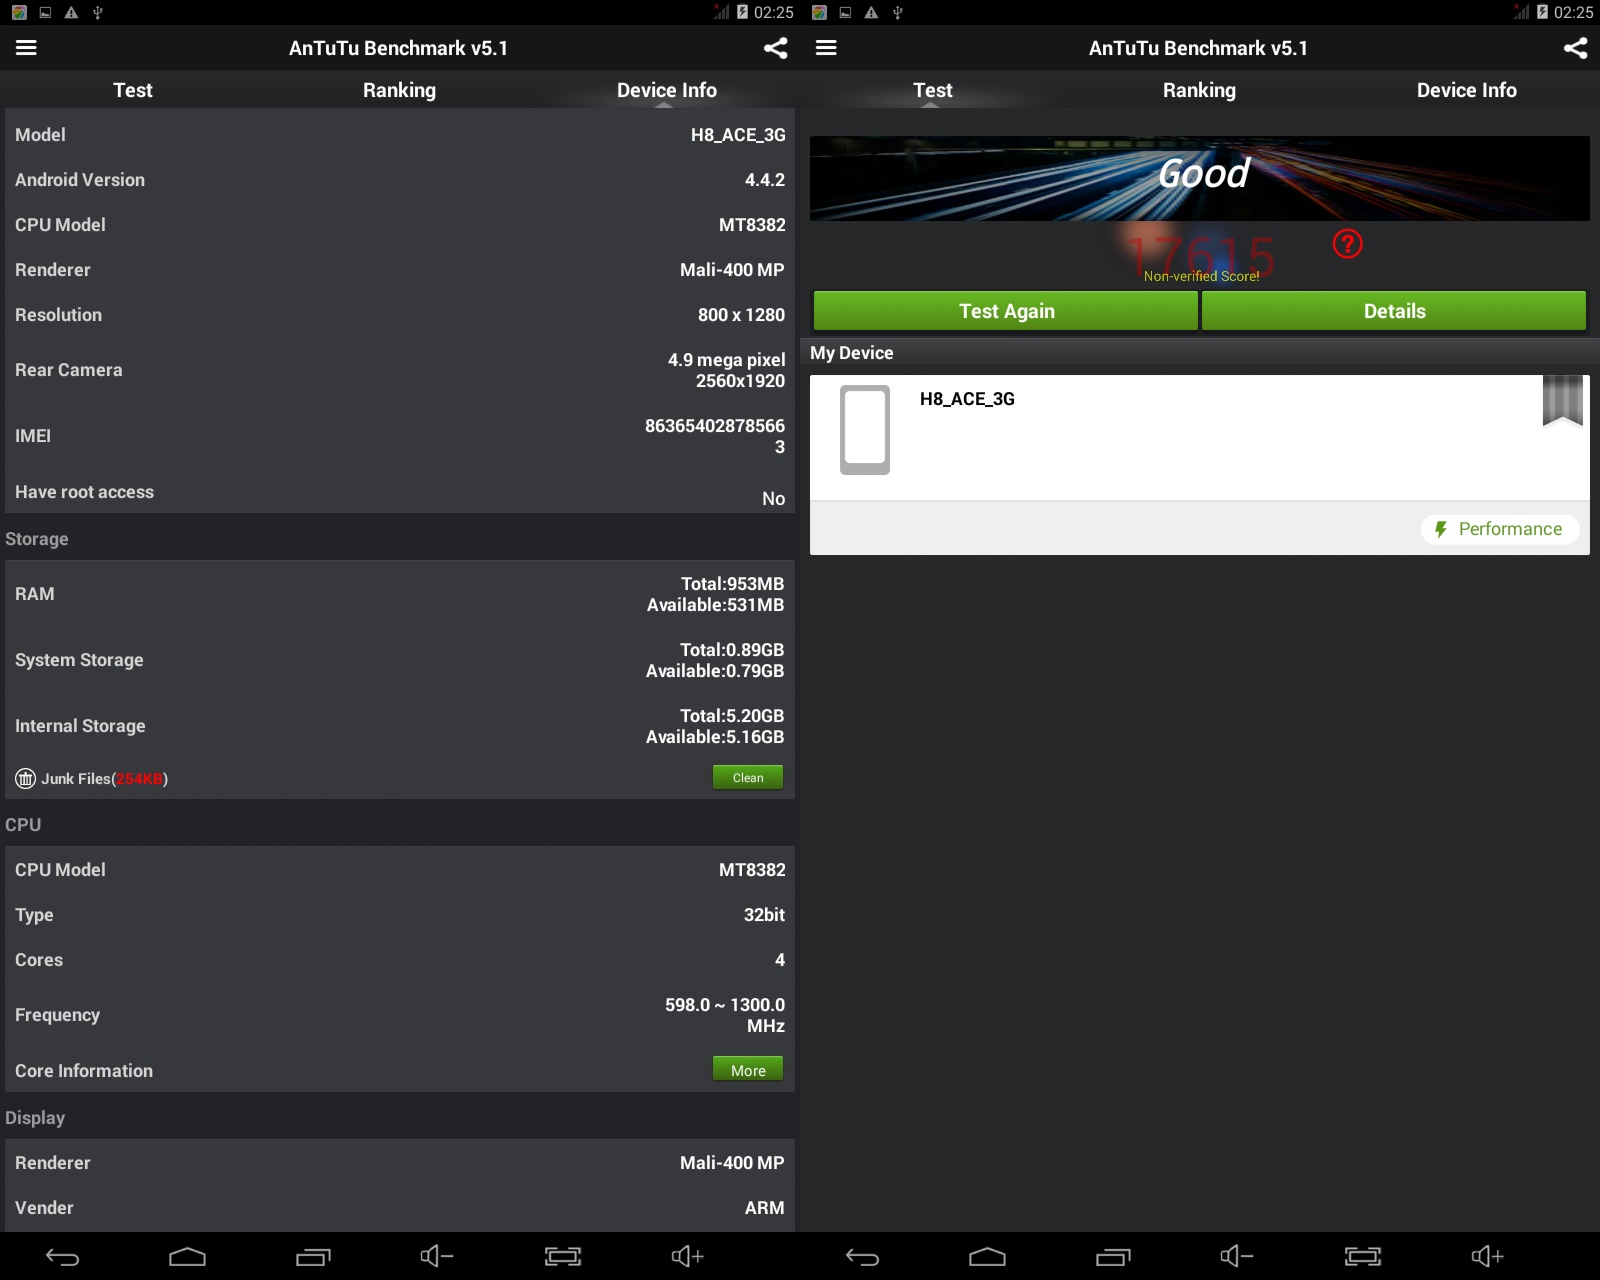Open hamburger menu in right AnTuTu screen
The image size is (1600, 1280).
(x=826, y=48)
